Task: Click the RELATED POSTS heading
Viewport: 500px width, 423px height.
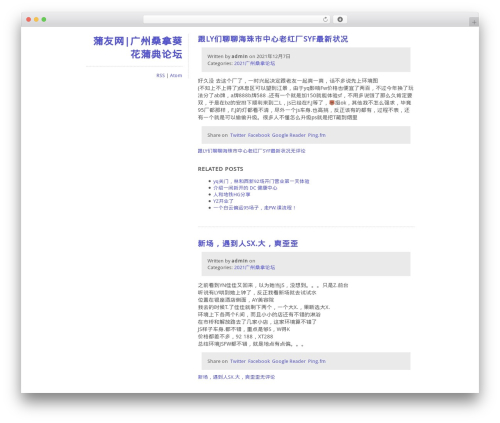Action: [x=220, y=169]
